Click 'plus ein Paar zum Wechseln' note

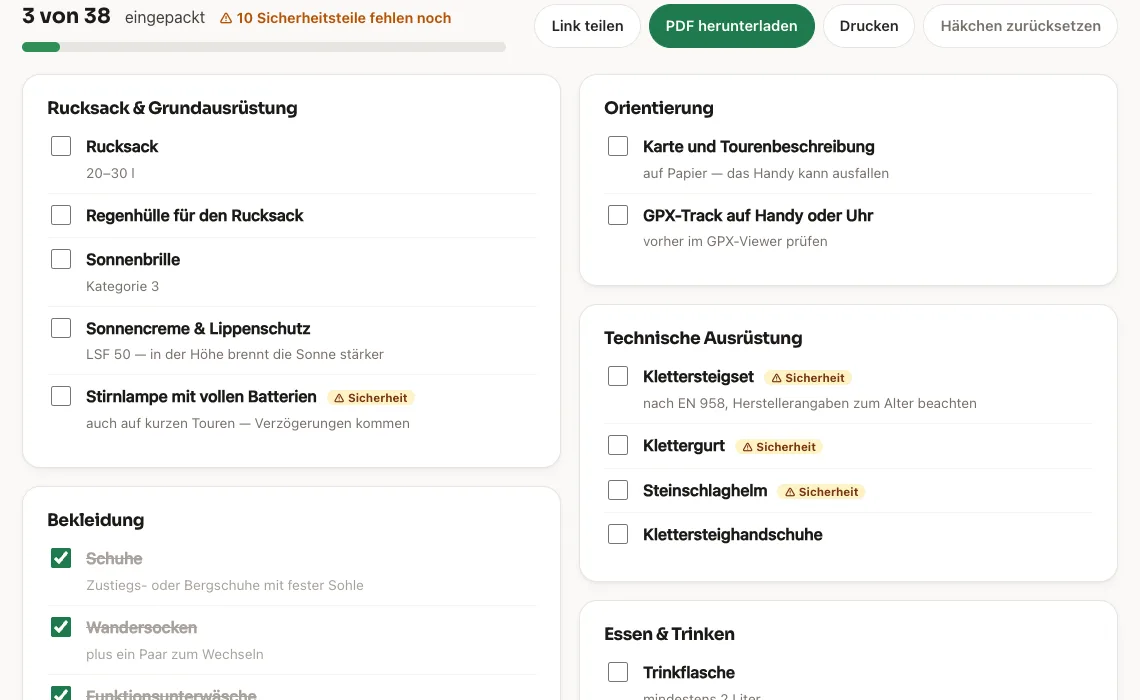[x=174, y=654]
